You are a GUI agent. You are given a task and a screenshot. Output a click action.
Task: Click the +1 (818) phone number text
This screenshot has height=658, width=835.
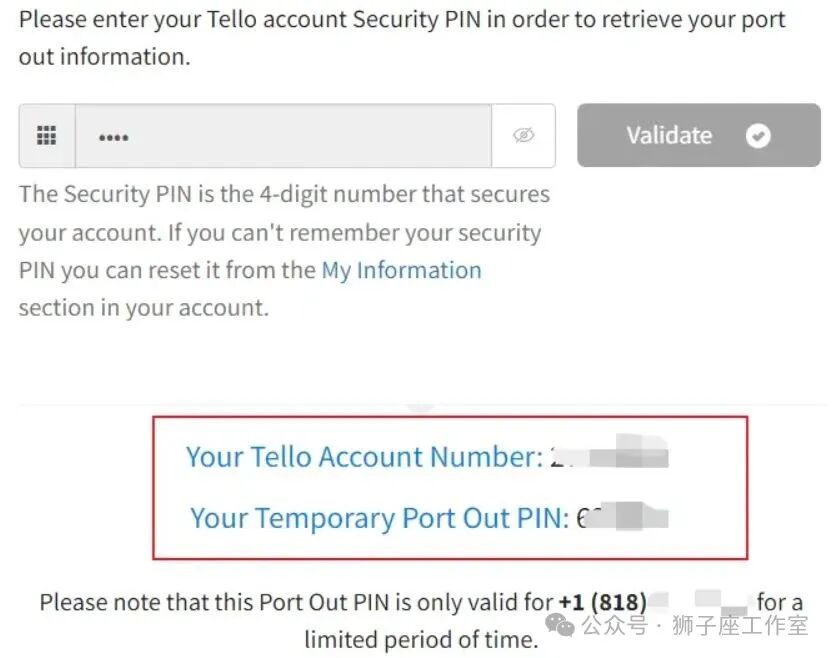tap(602, 602)
